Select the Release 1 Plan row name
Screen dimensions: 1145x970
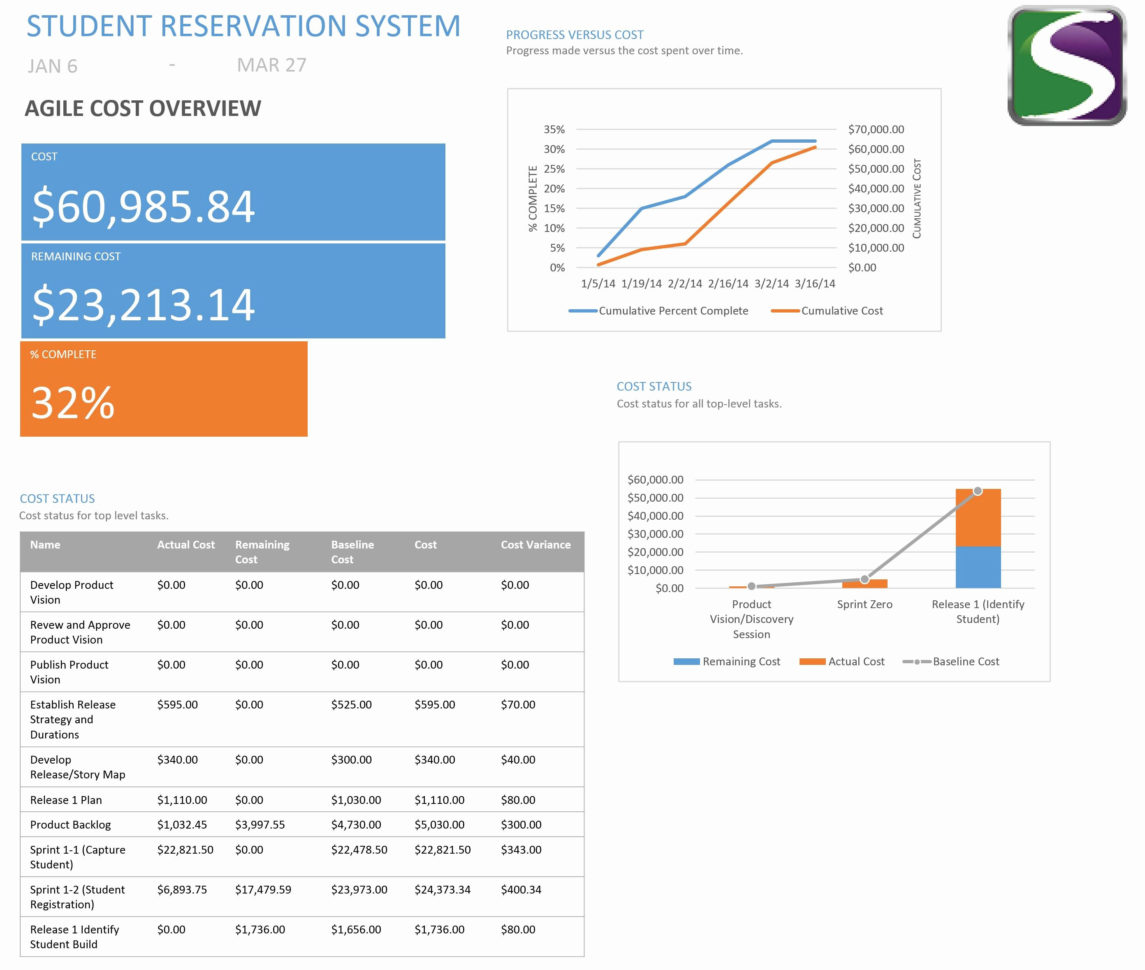click(66, 800)
